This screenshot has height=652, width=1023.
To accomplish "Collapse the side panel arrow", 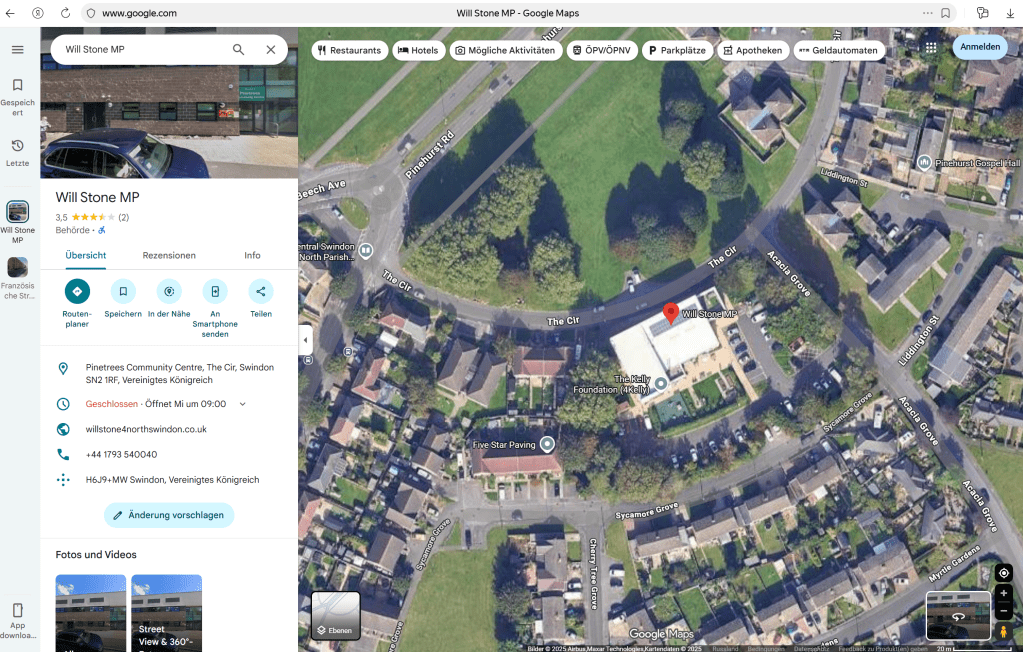I will pyautogui.click(x=305, y=340).
